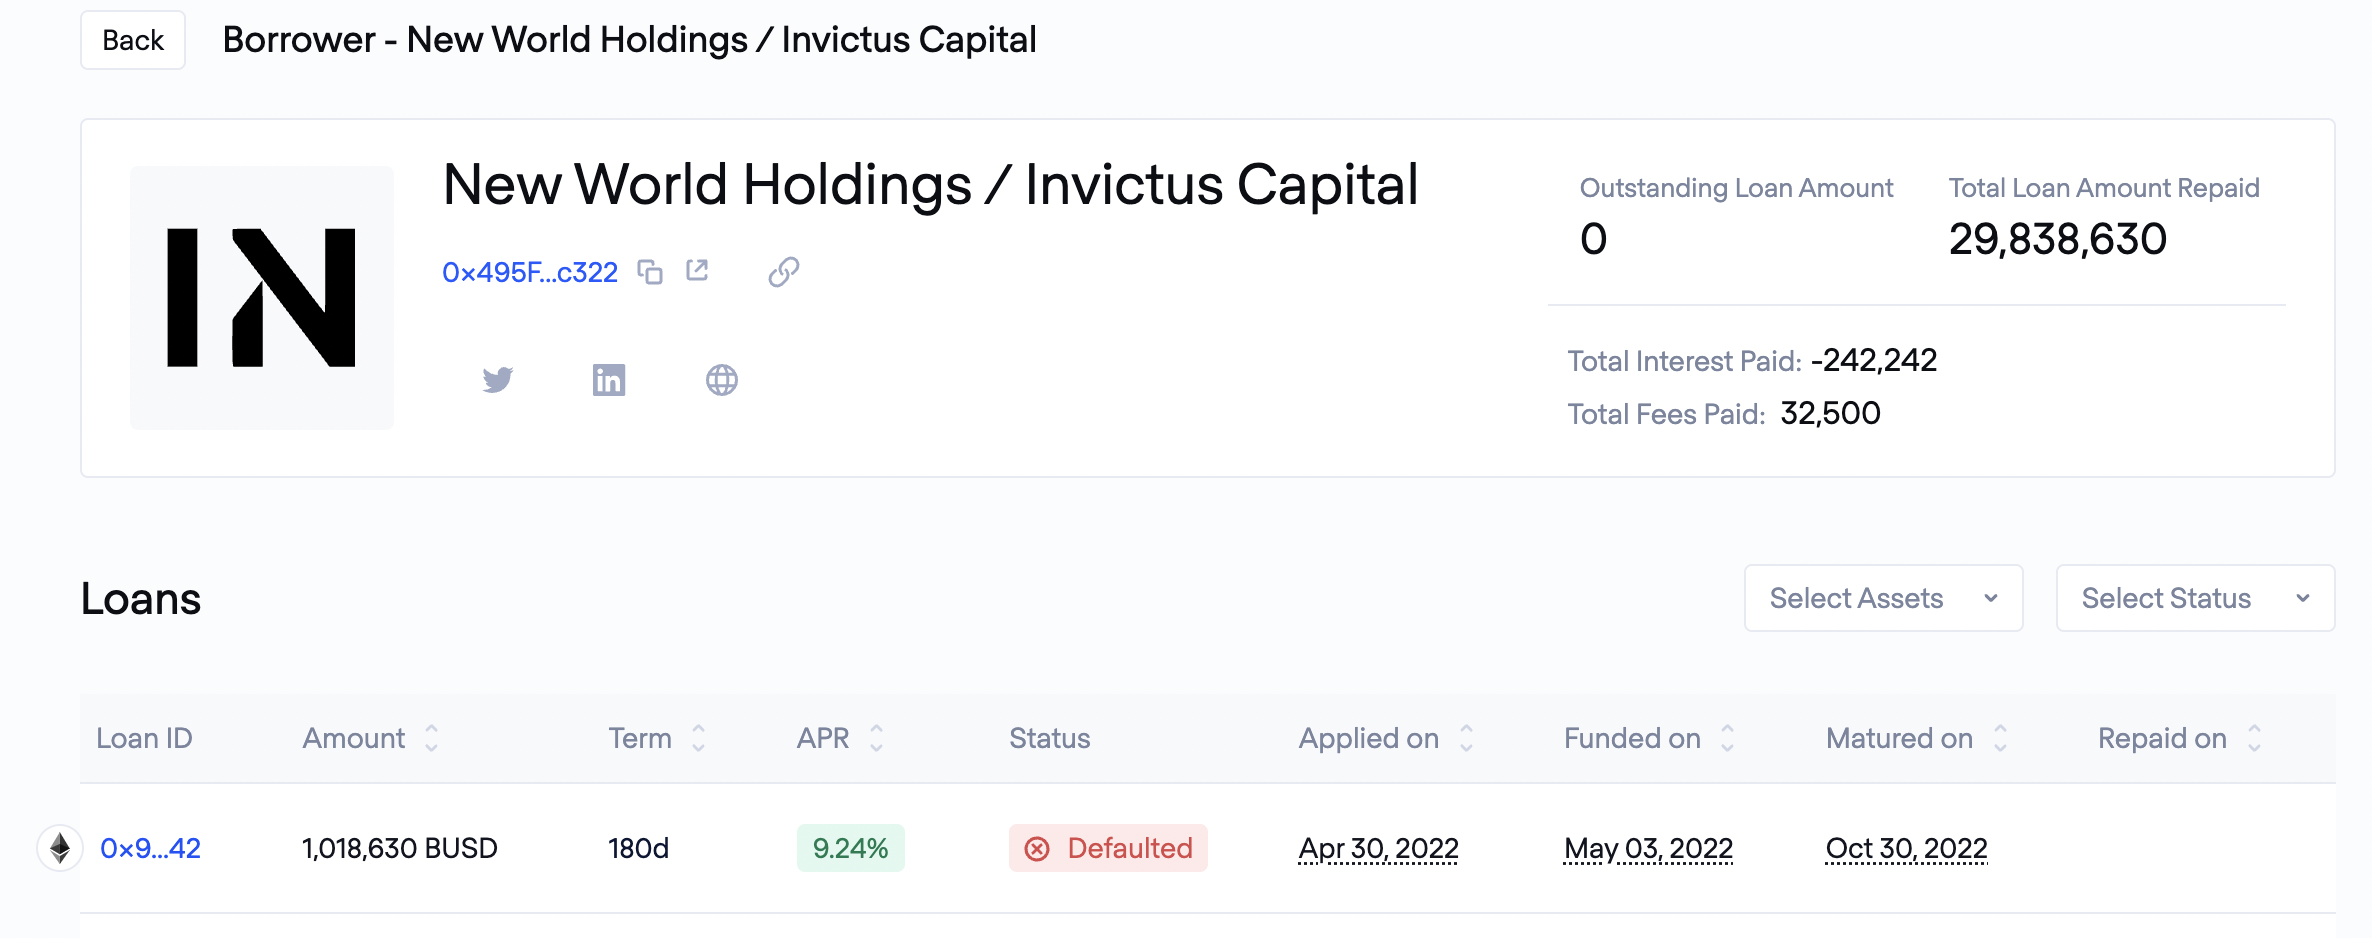Sort loans by APR column
Screen dimensions: 2372x938
[876, 738]
